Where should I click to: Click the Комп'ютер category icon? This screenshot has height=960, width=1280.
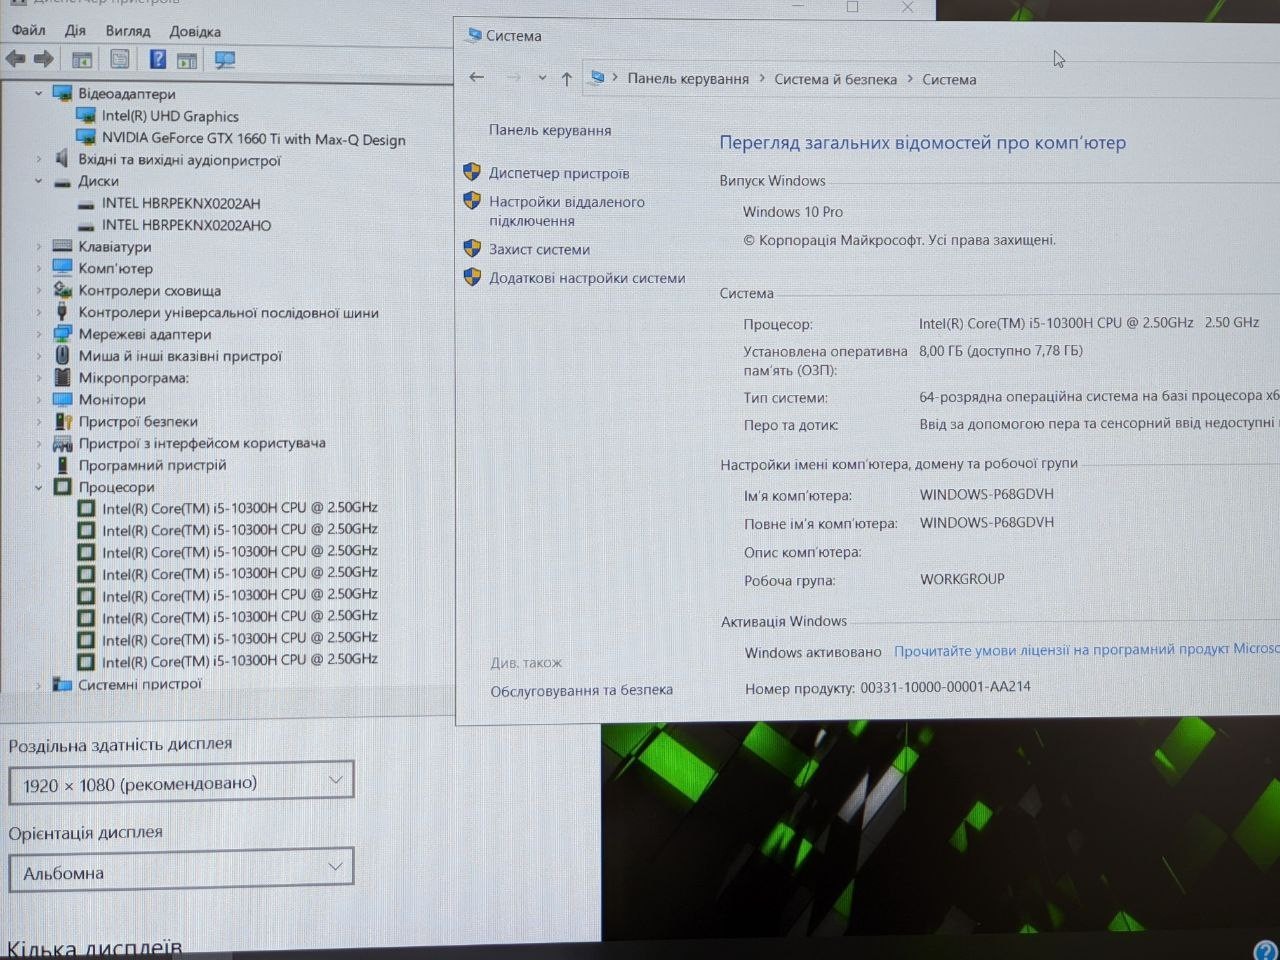pos(62,268)
